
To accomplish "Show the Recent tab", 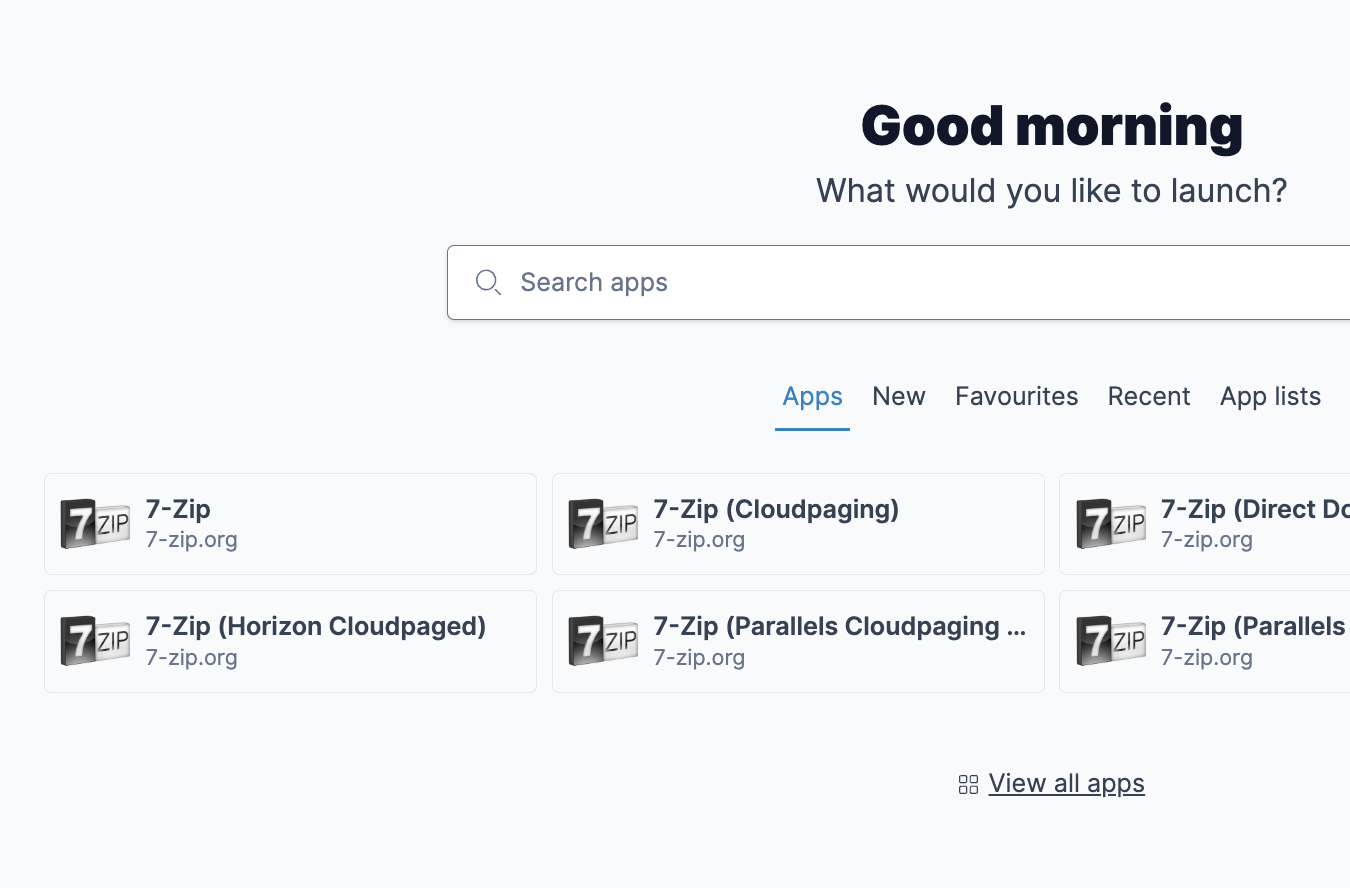I will (x=1148, y=397).
